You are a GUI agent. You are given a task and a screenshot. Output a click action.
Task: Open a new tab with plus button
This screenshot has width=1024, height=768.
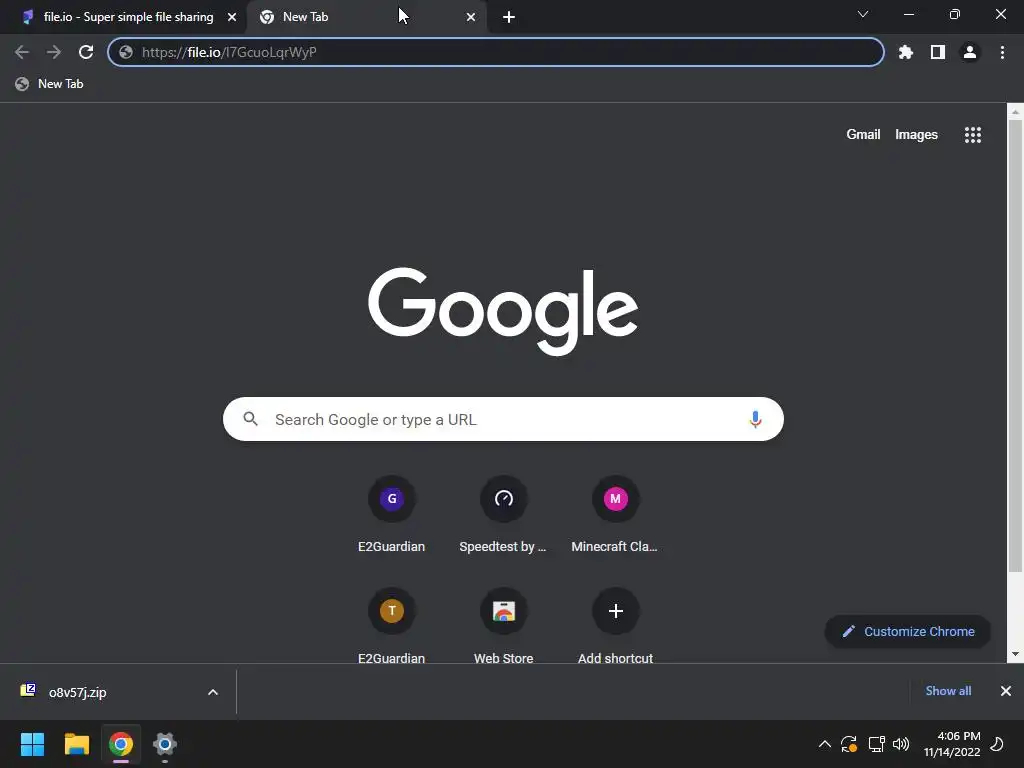point(509,17)
